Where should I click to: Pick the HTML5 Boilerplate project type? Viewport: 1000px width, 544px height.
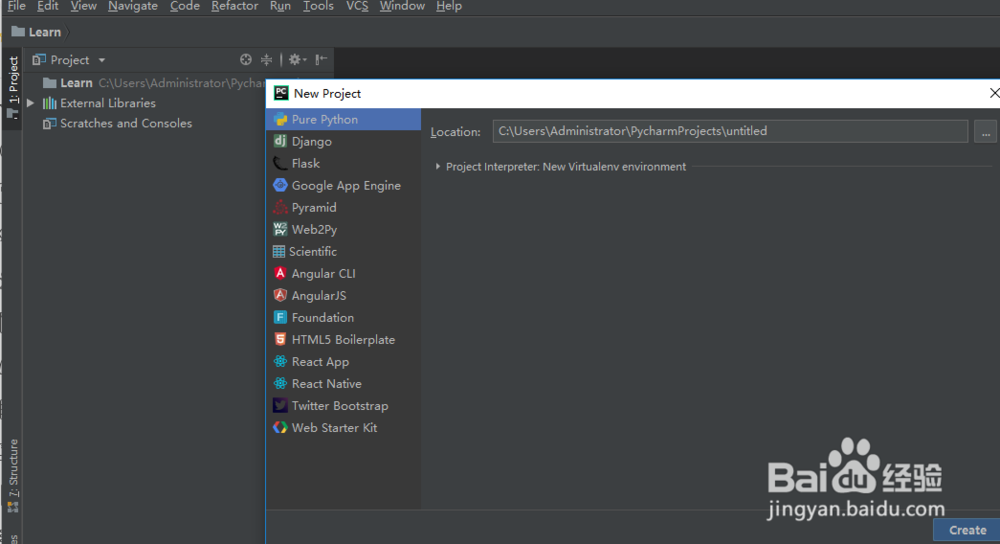pos(343,339)
